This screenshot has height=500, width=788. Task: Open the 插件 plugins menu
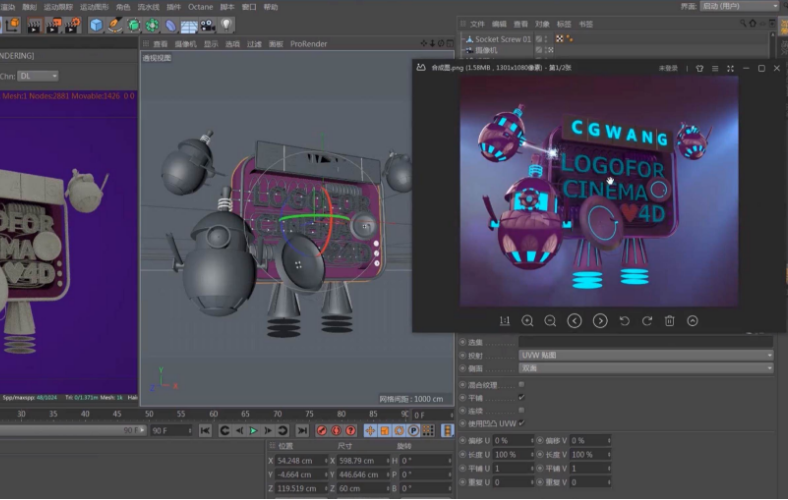coord(173,7)
